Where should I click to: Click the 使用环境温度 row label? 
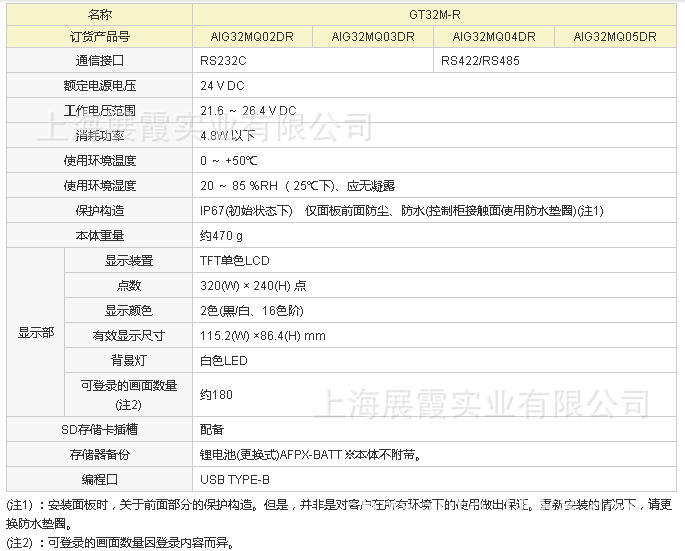pyautogui.click(x=100, y=161)
